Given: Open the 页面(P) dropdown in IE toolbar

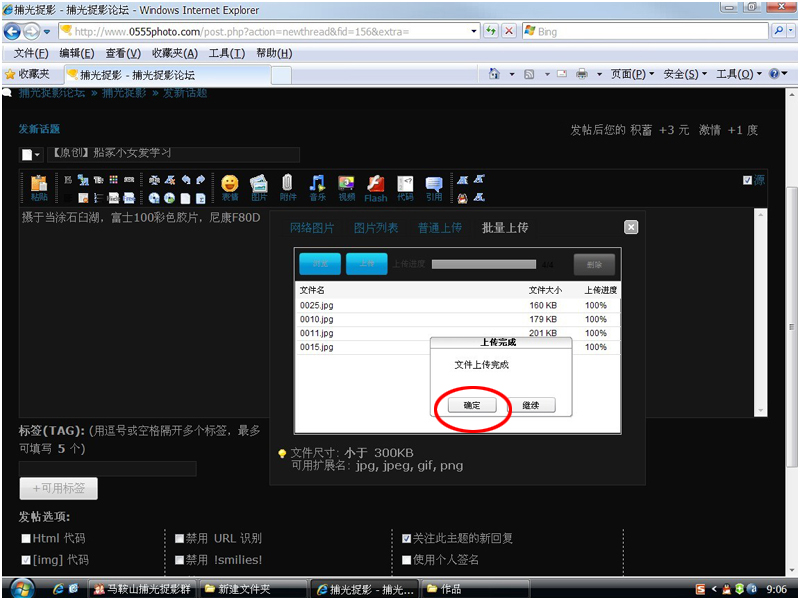Looking at the screenshot, I should point(632,74).
